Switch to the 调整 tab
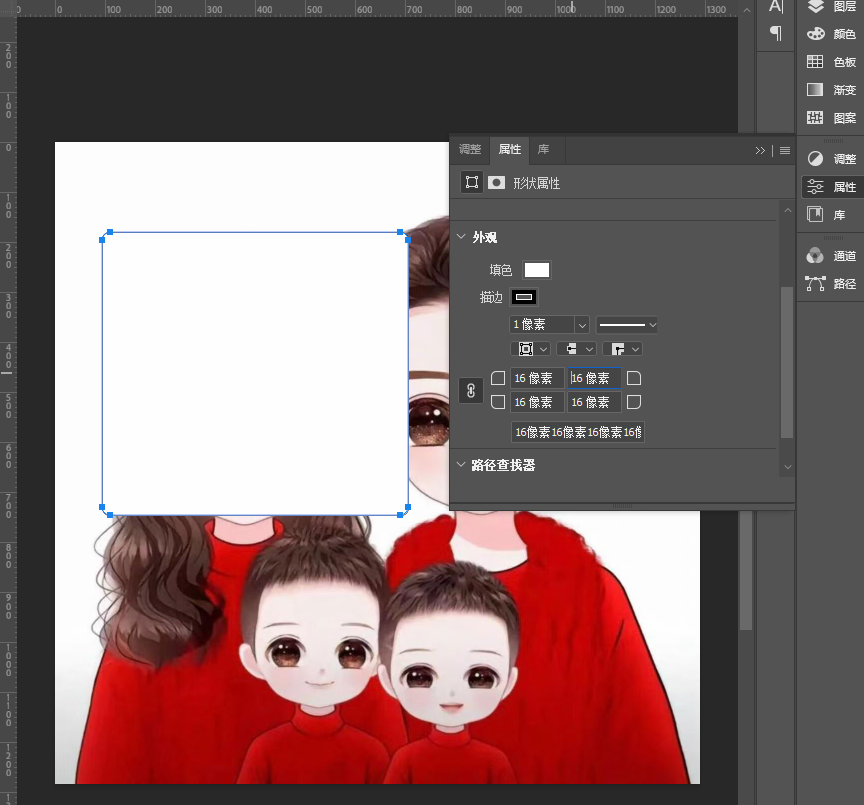864x805 pixels. (x=470, y=149)
